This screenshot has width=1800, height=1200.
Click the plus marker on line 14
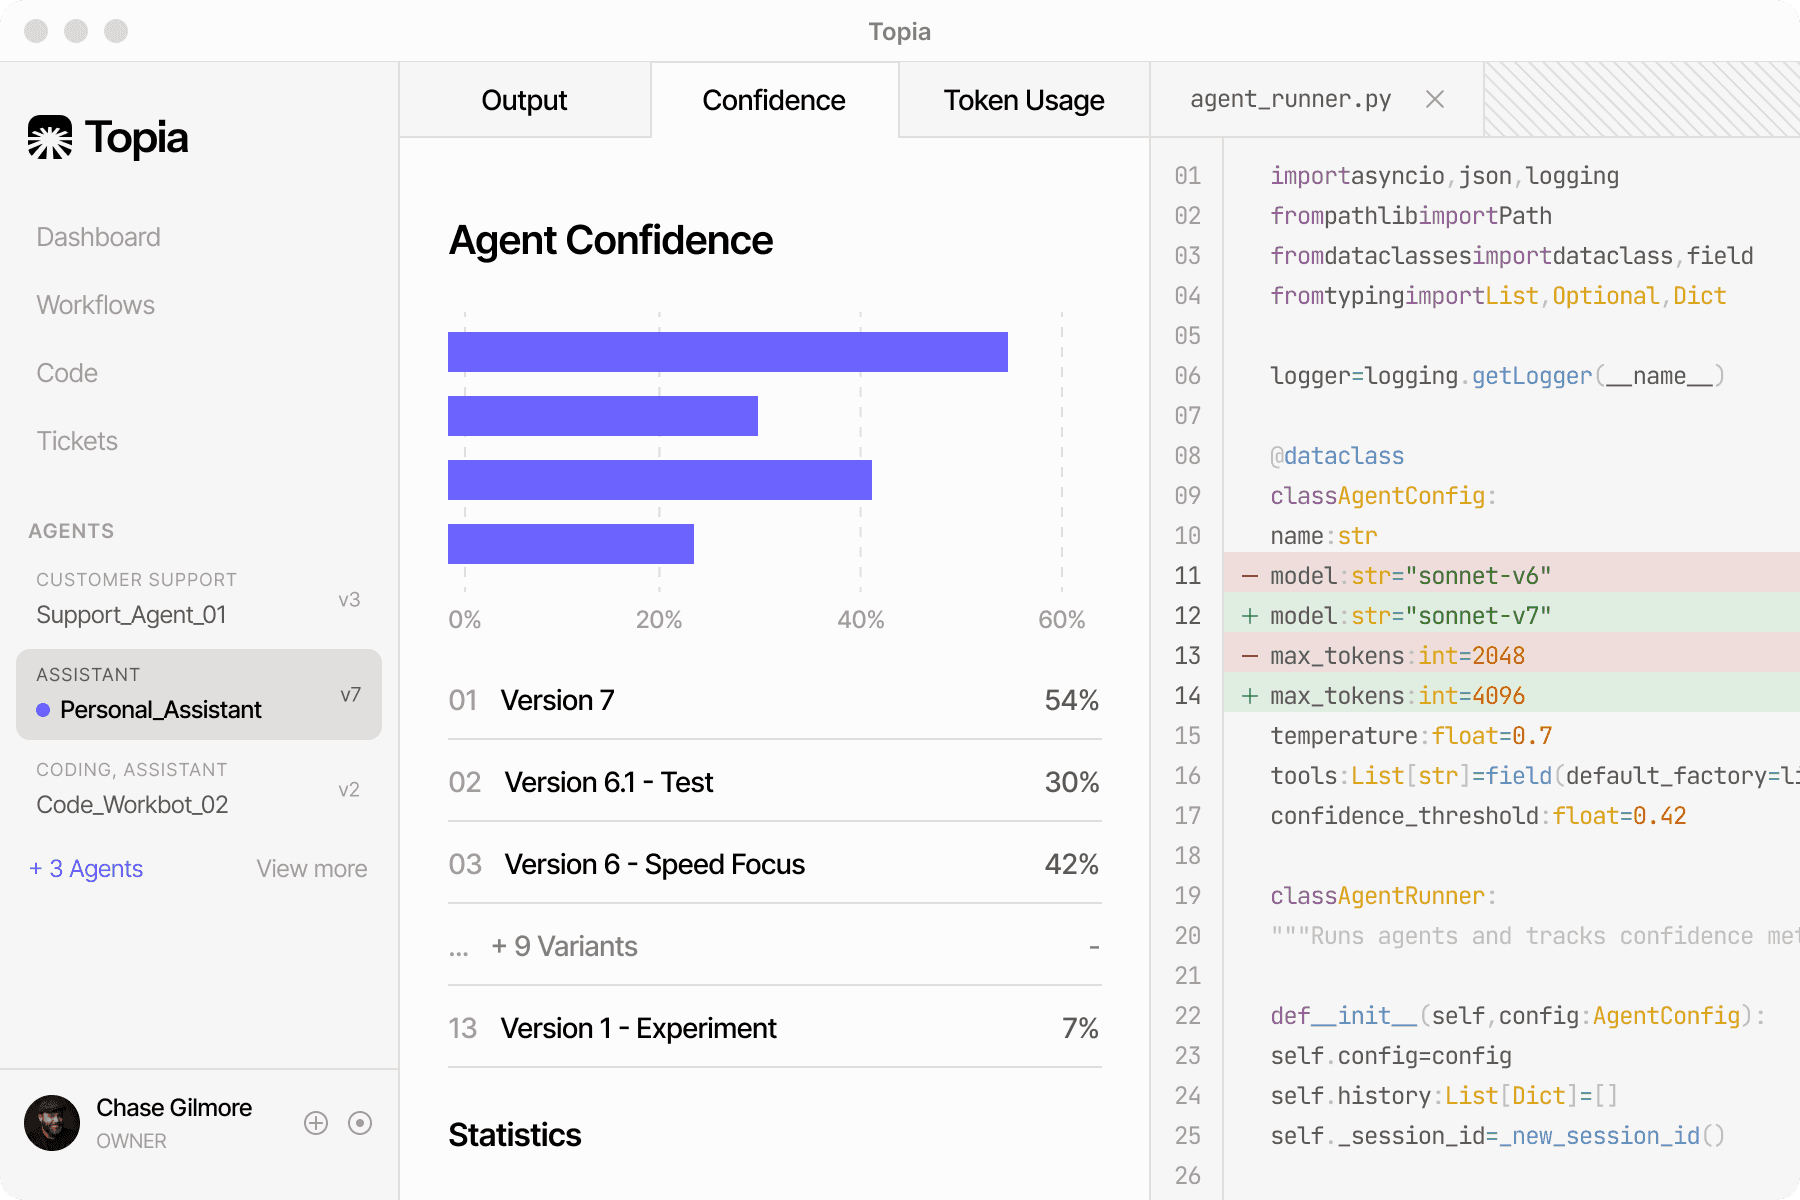point(1249,696)
